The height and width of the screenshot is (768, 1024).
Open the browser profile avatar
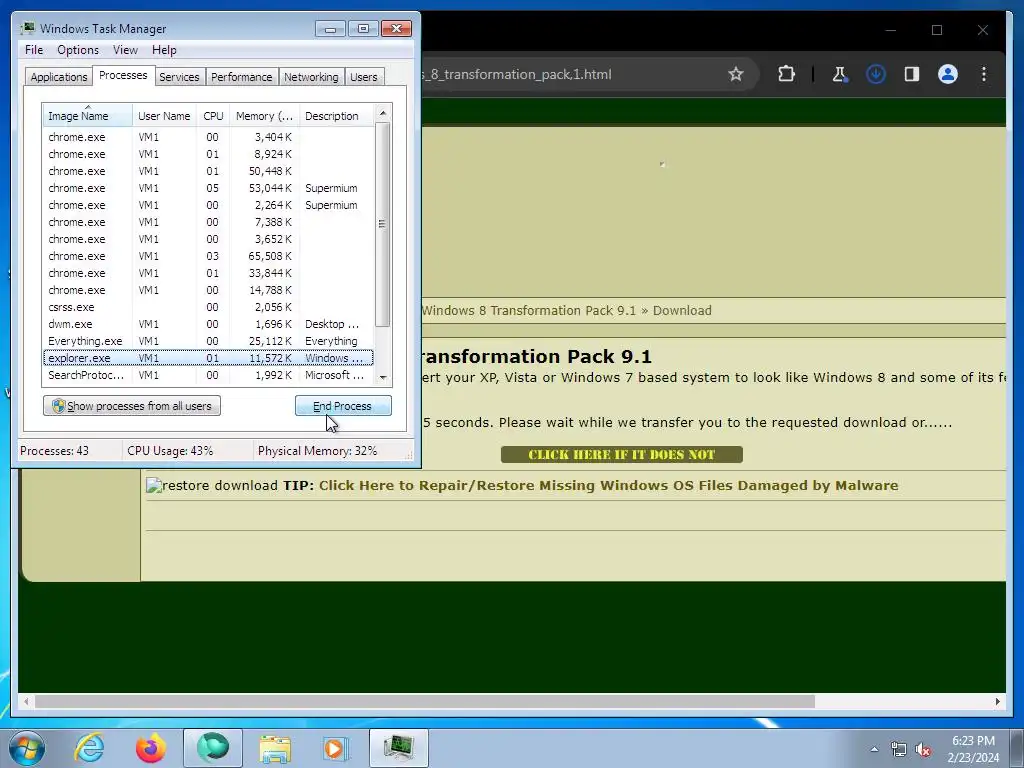coord(948,74)
